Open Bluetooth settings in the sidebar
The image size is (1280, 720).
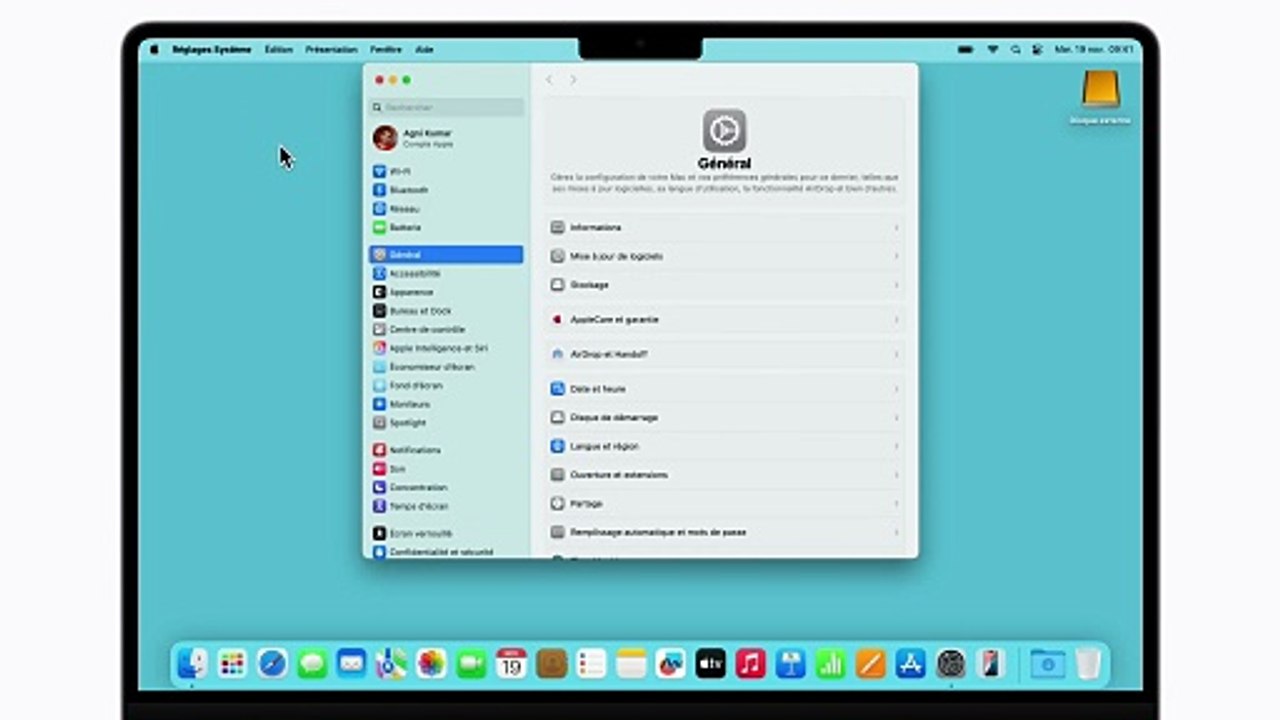445,190
